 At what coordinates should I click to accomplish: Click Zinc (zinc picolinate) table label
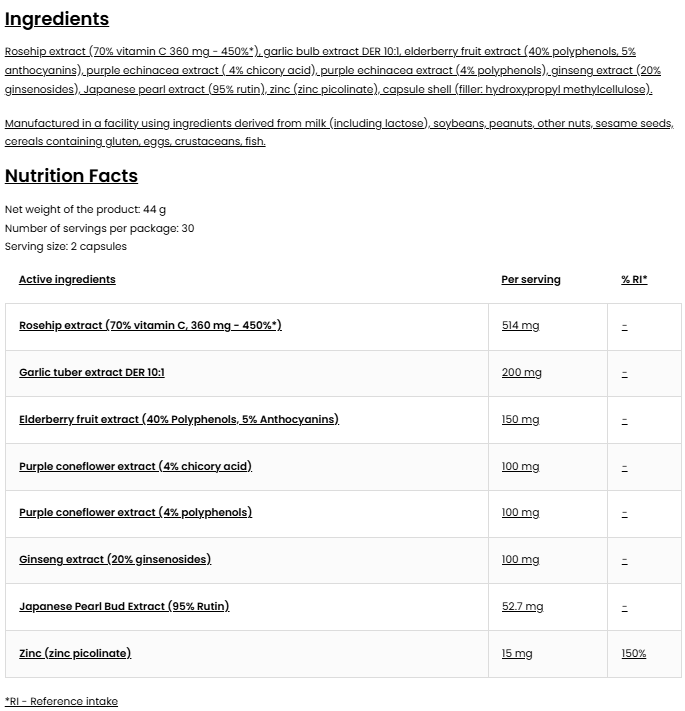coord(75,653)
